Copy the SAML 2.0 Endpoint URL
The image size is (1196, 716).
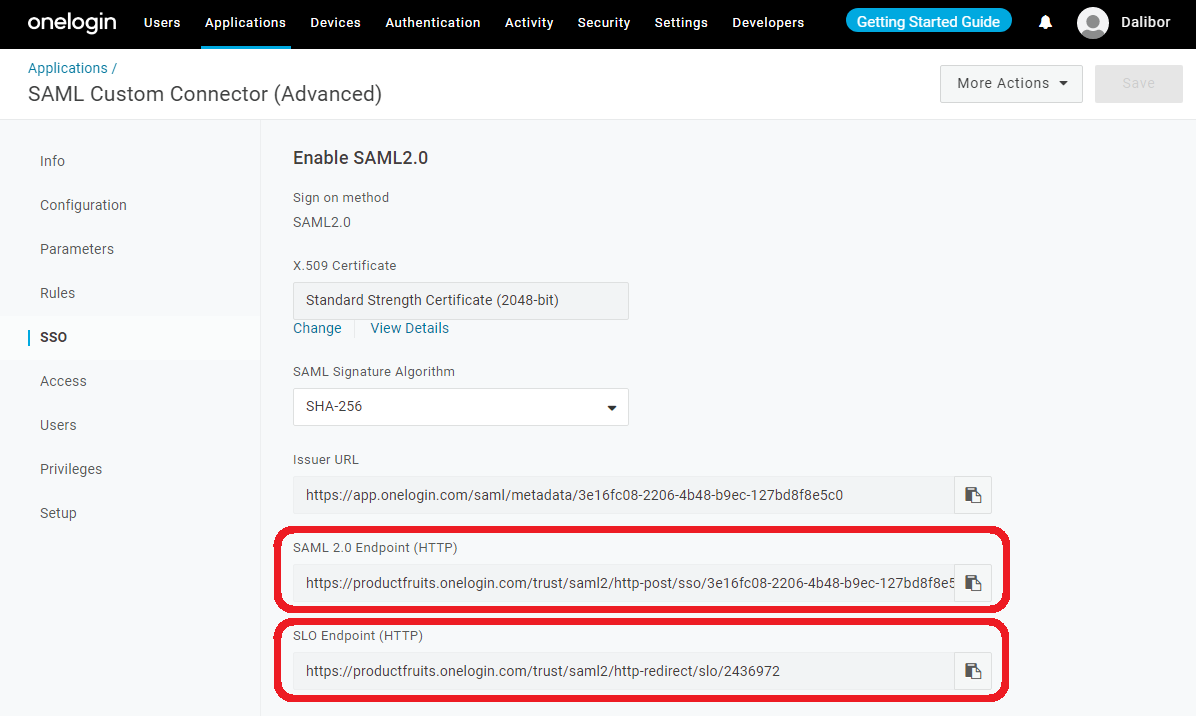point(972,583)
